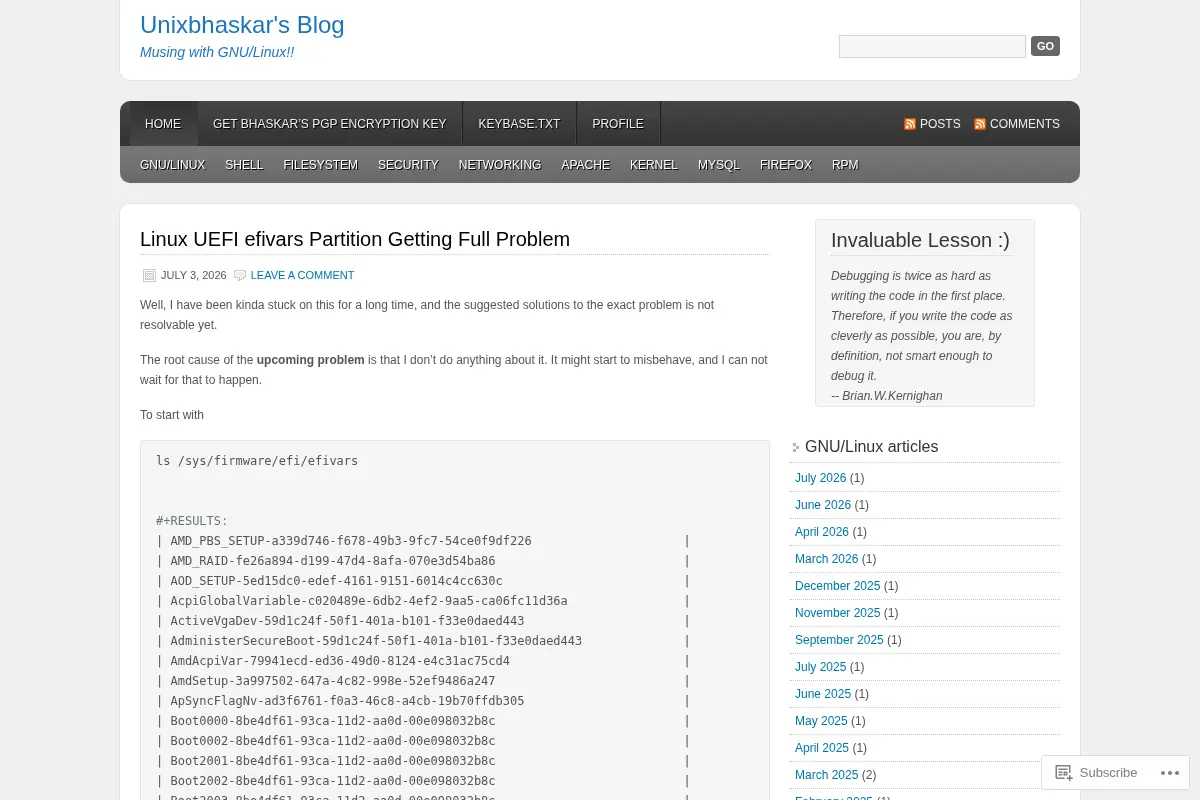Open Get Bhaskar's PGP Encryption Key page
Image resolution: width=1200 pixels, height=800 pixels.
tap(330, 124)
